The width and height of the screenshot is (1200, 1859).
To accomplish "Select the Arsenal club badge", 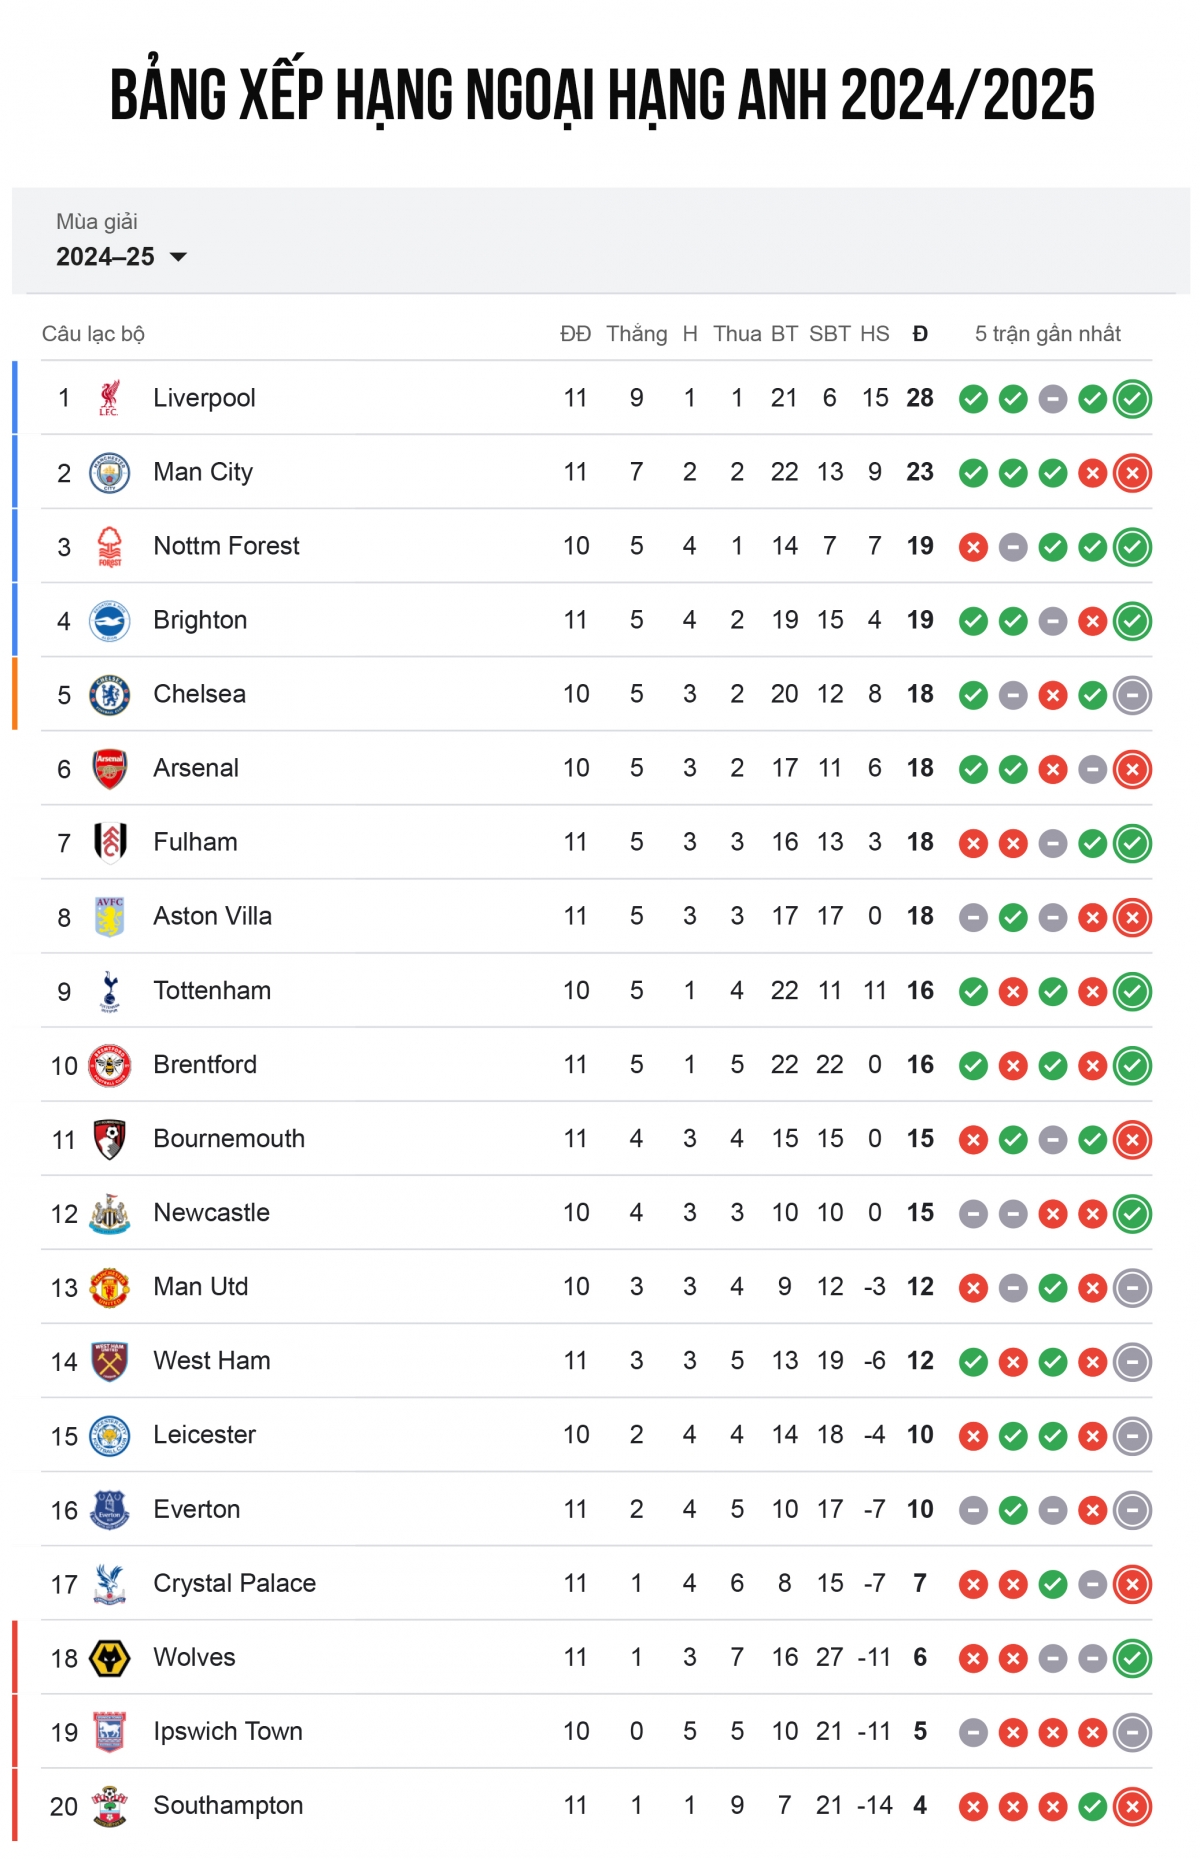I will click(109, 768).
